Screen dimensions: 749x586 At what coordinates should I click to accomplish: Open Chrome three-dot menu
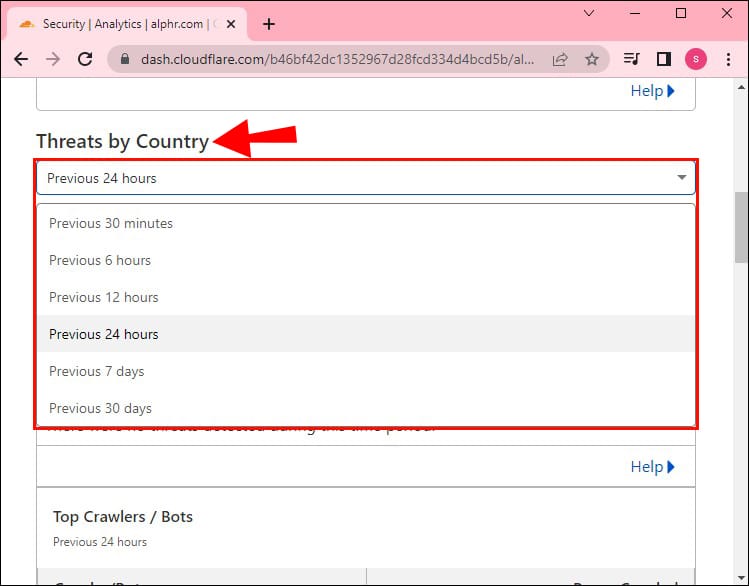click(x=727, y=60)
